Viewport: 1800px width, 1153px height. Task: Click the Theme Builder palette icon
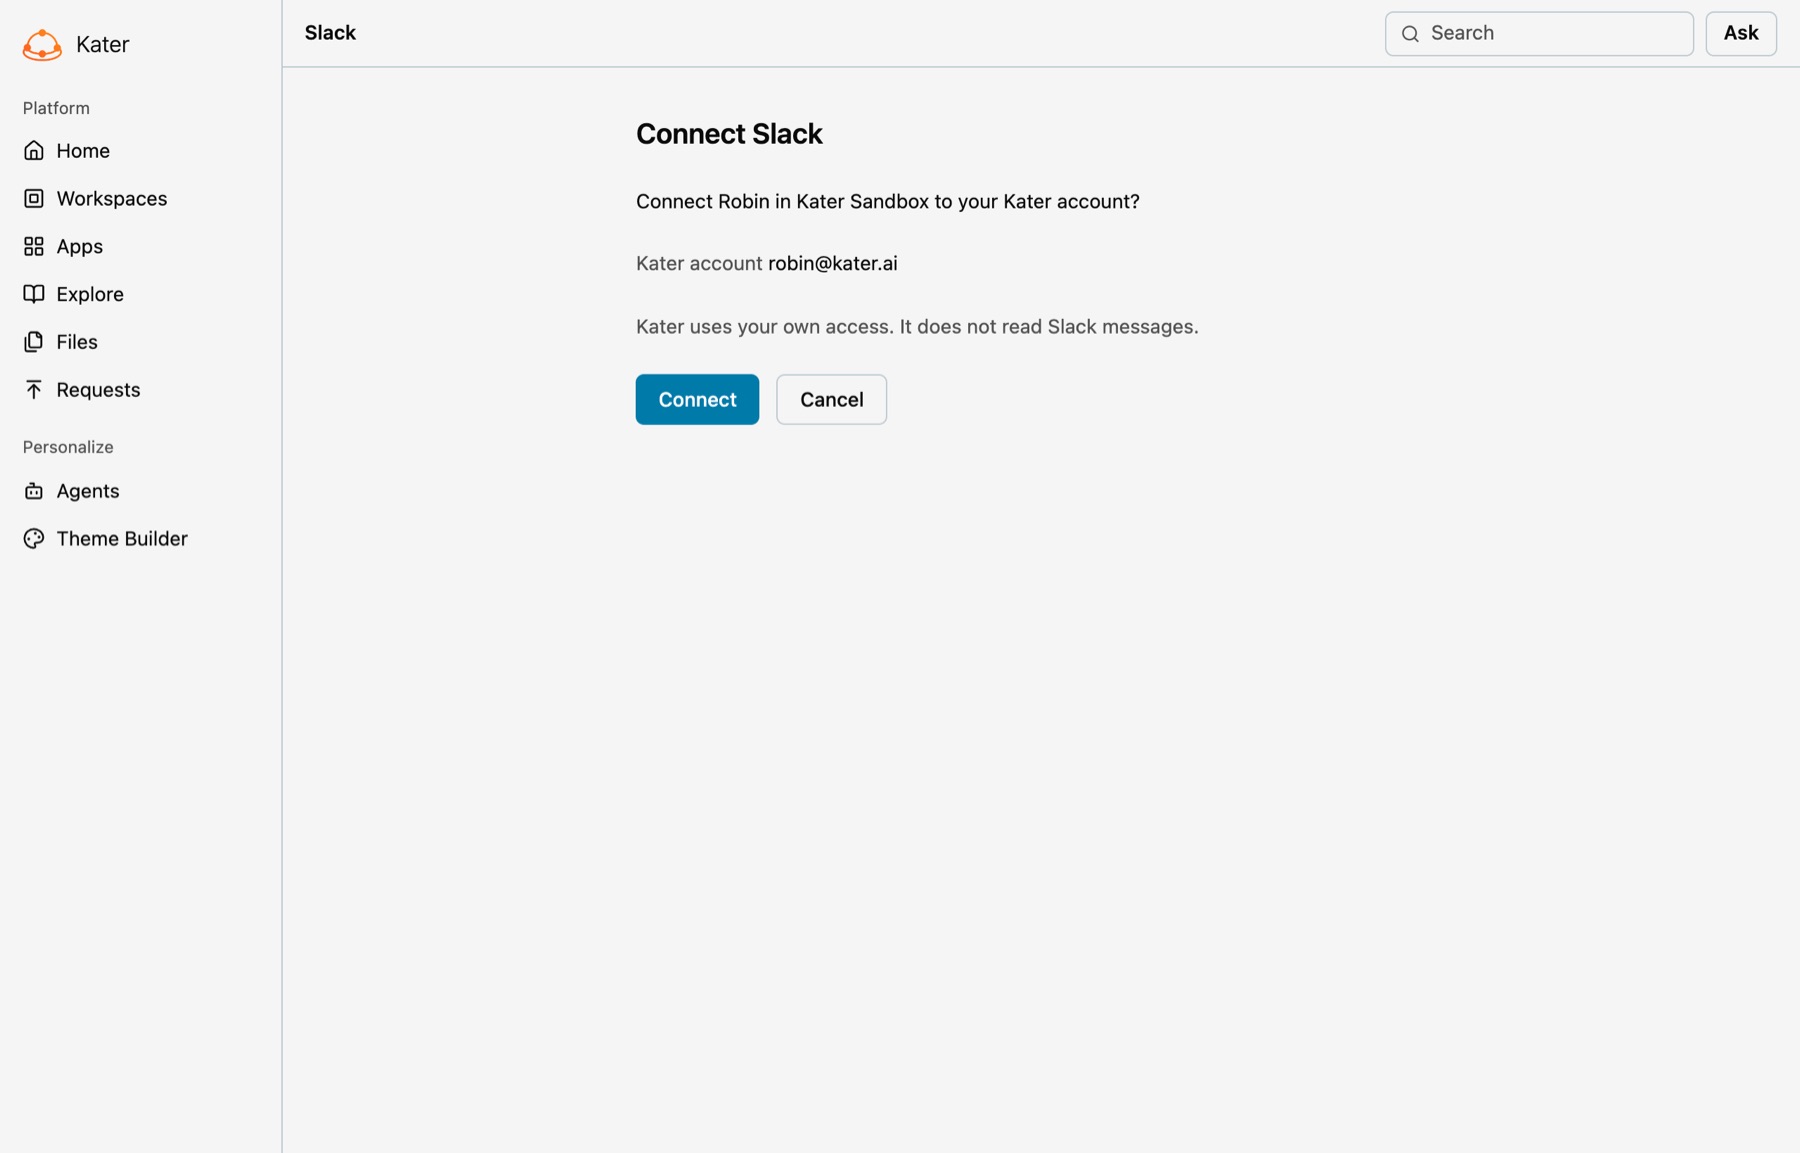coord(34,539)
